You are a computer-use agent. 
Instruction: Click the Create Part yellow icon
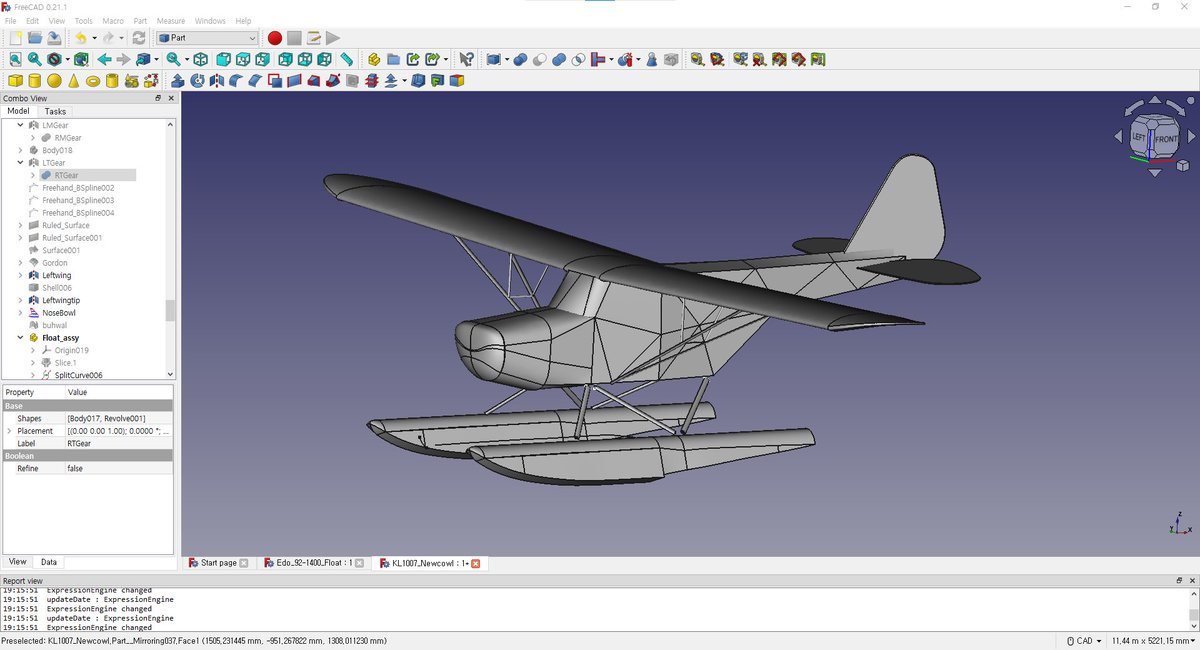[x=374, y=60]
